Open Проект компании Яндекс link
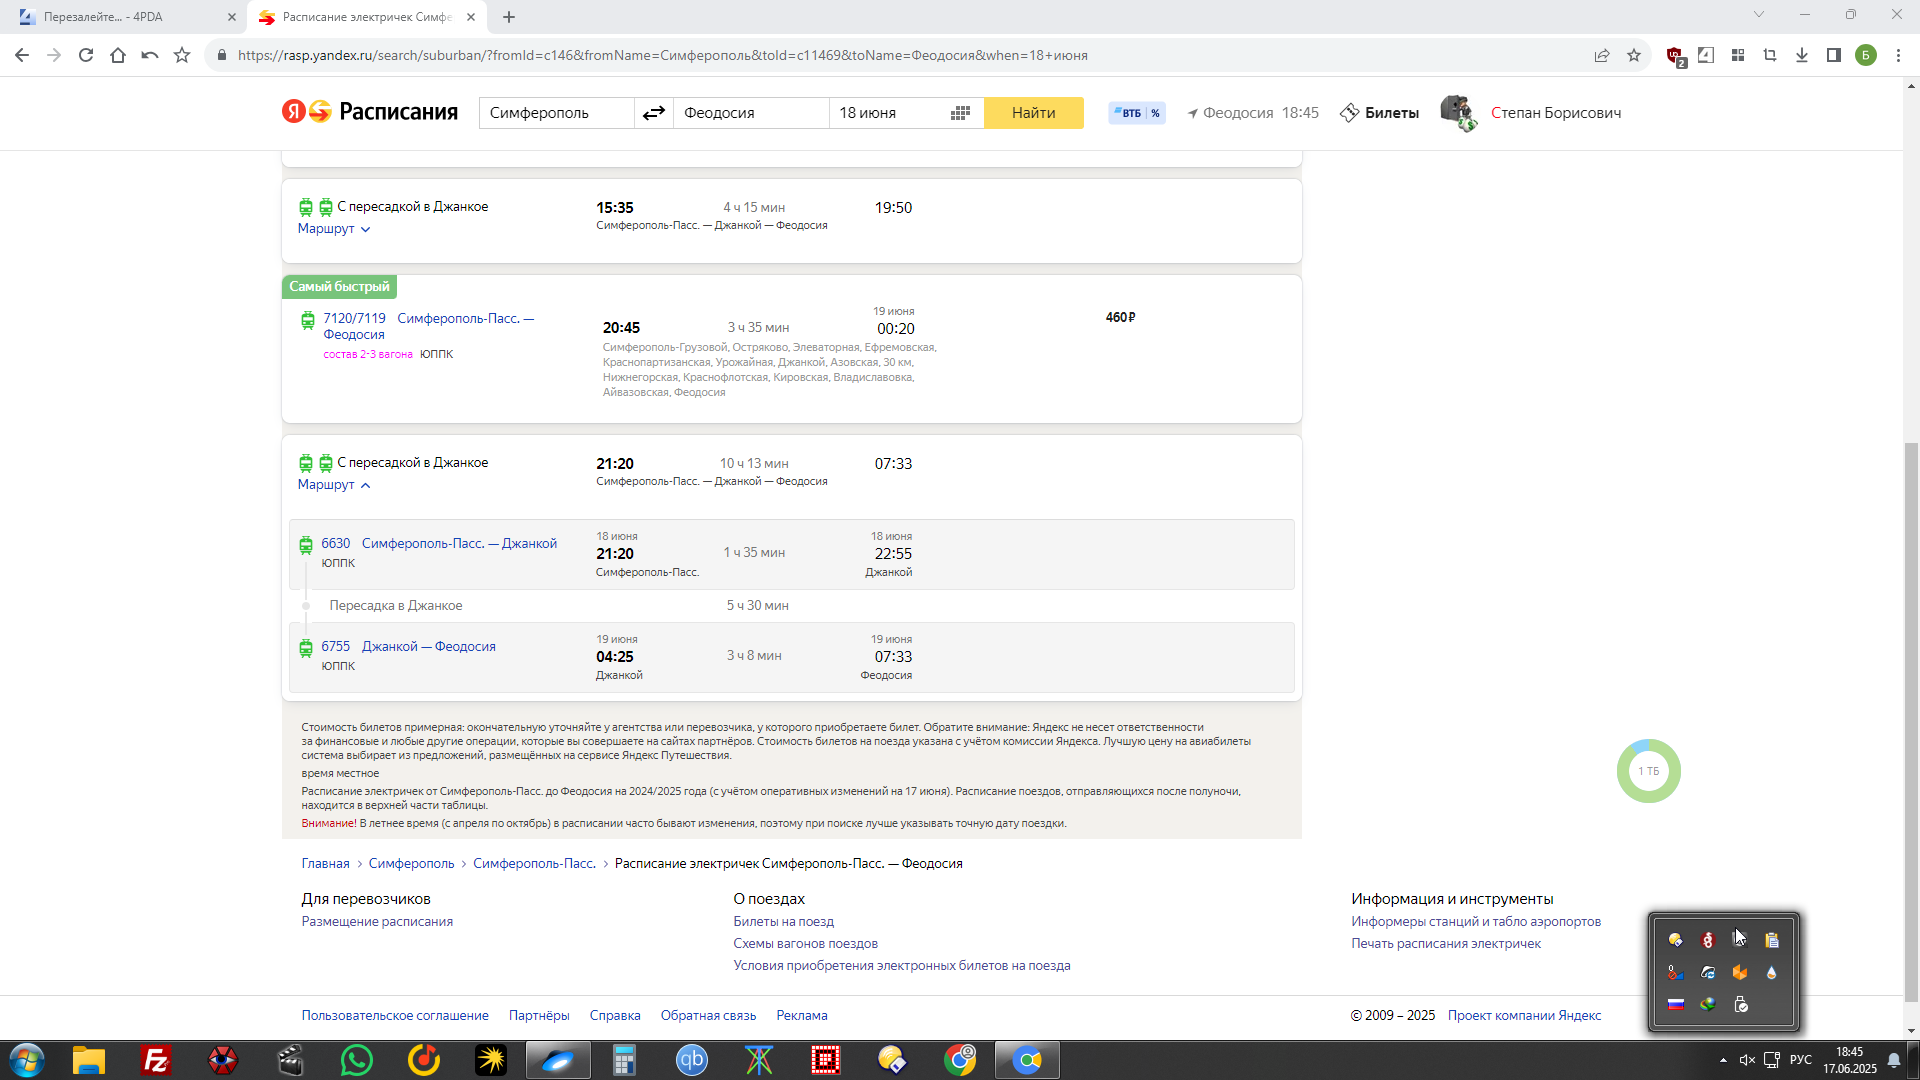Viewport: 1920px width, 1080px height. point(1524,1015)
